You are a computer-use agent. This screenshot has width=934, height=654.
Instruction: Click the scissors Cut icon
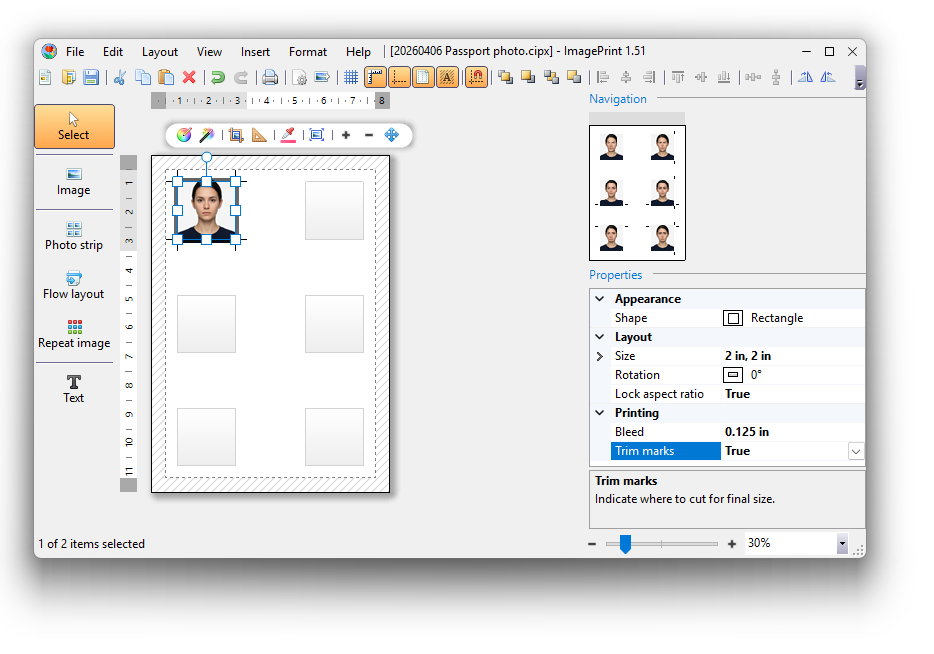[x=120, y=77]
